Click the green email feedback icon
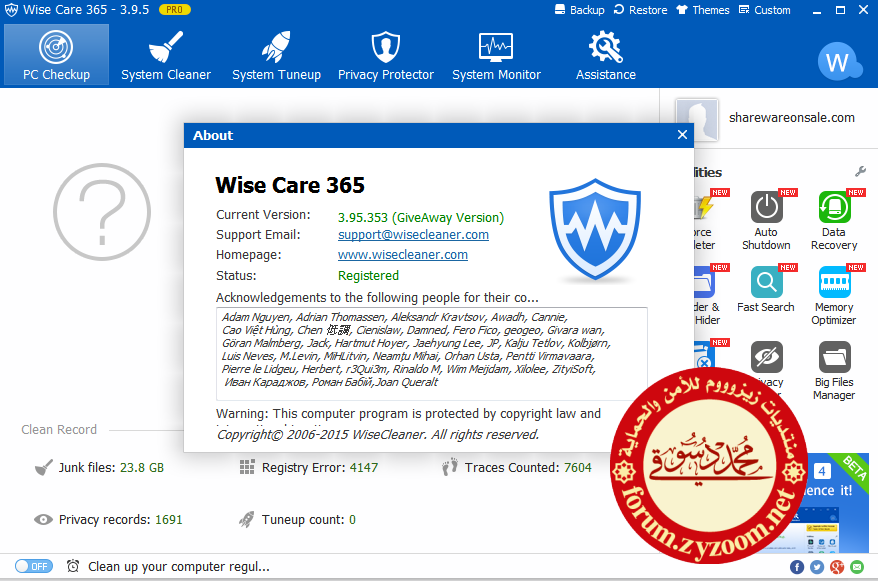This screenshot has width=878, height=581. pos(857,567)
